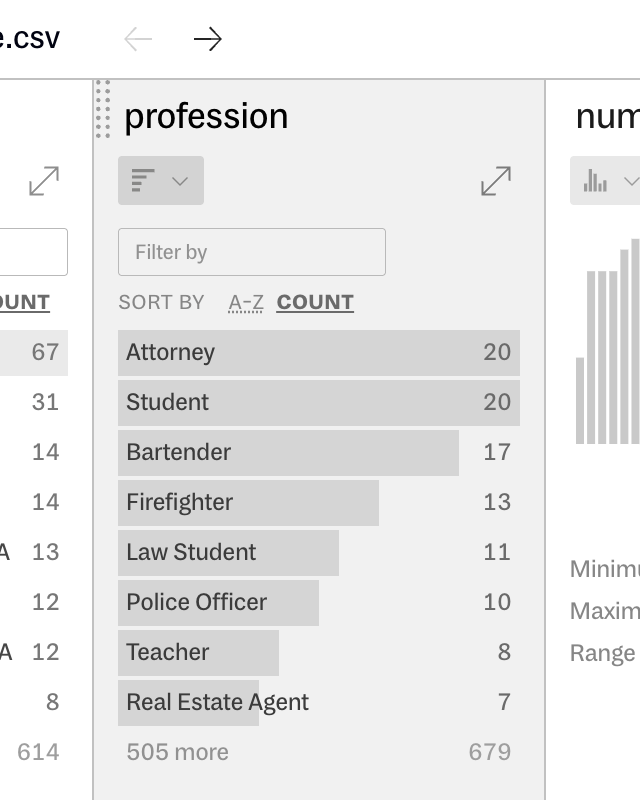Select the Student profession bar
This screenshot has height=800, width=640.
coord(318,402)
